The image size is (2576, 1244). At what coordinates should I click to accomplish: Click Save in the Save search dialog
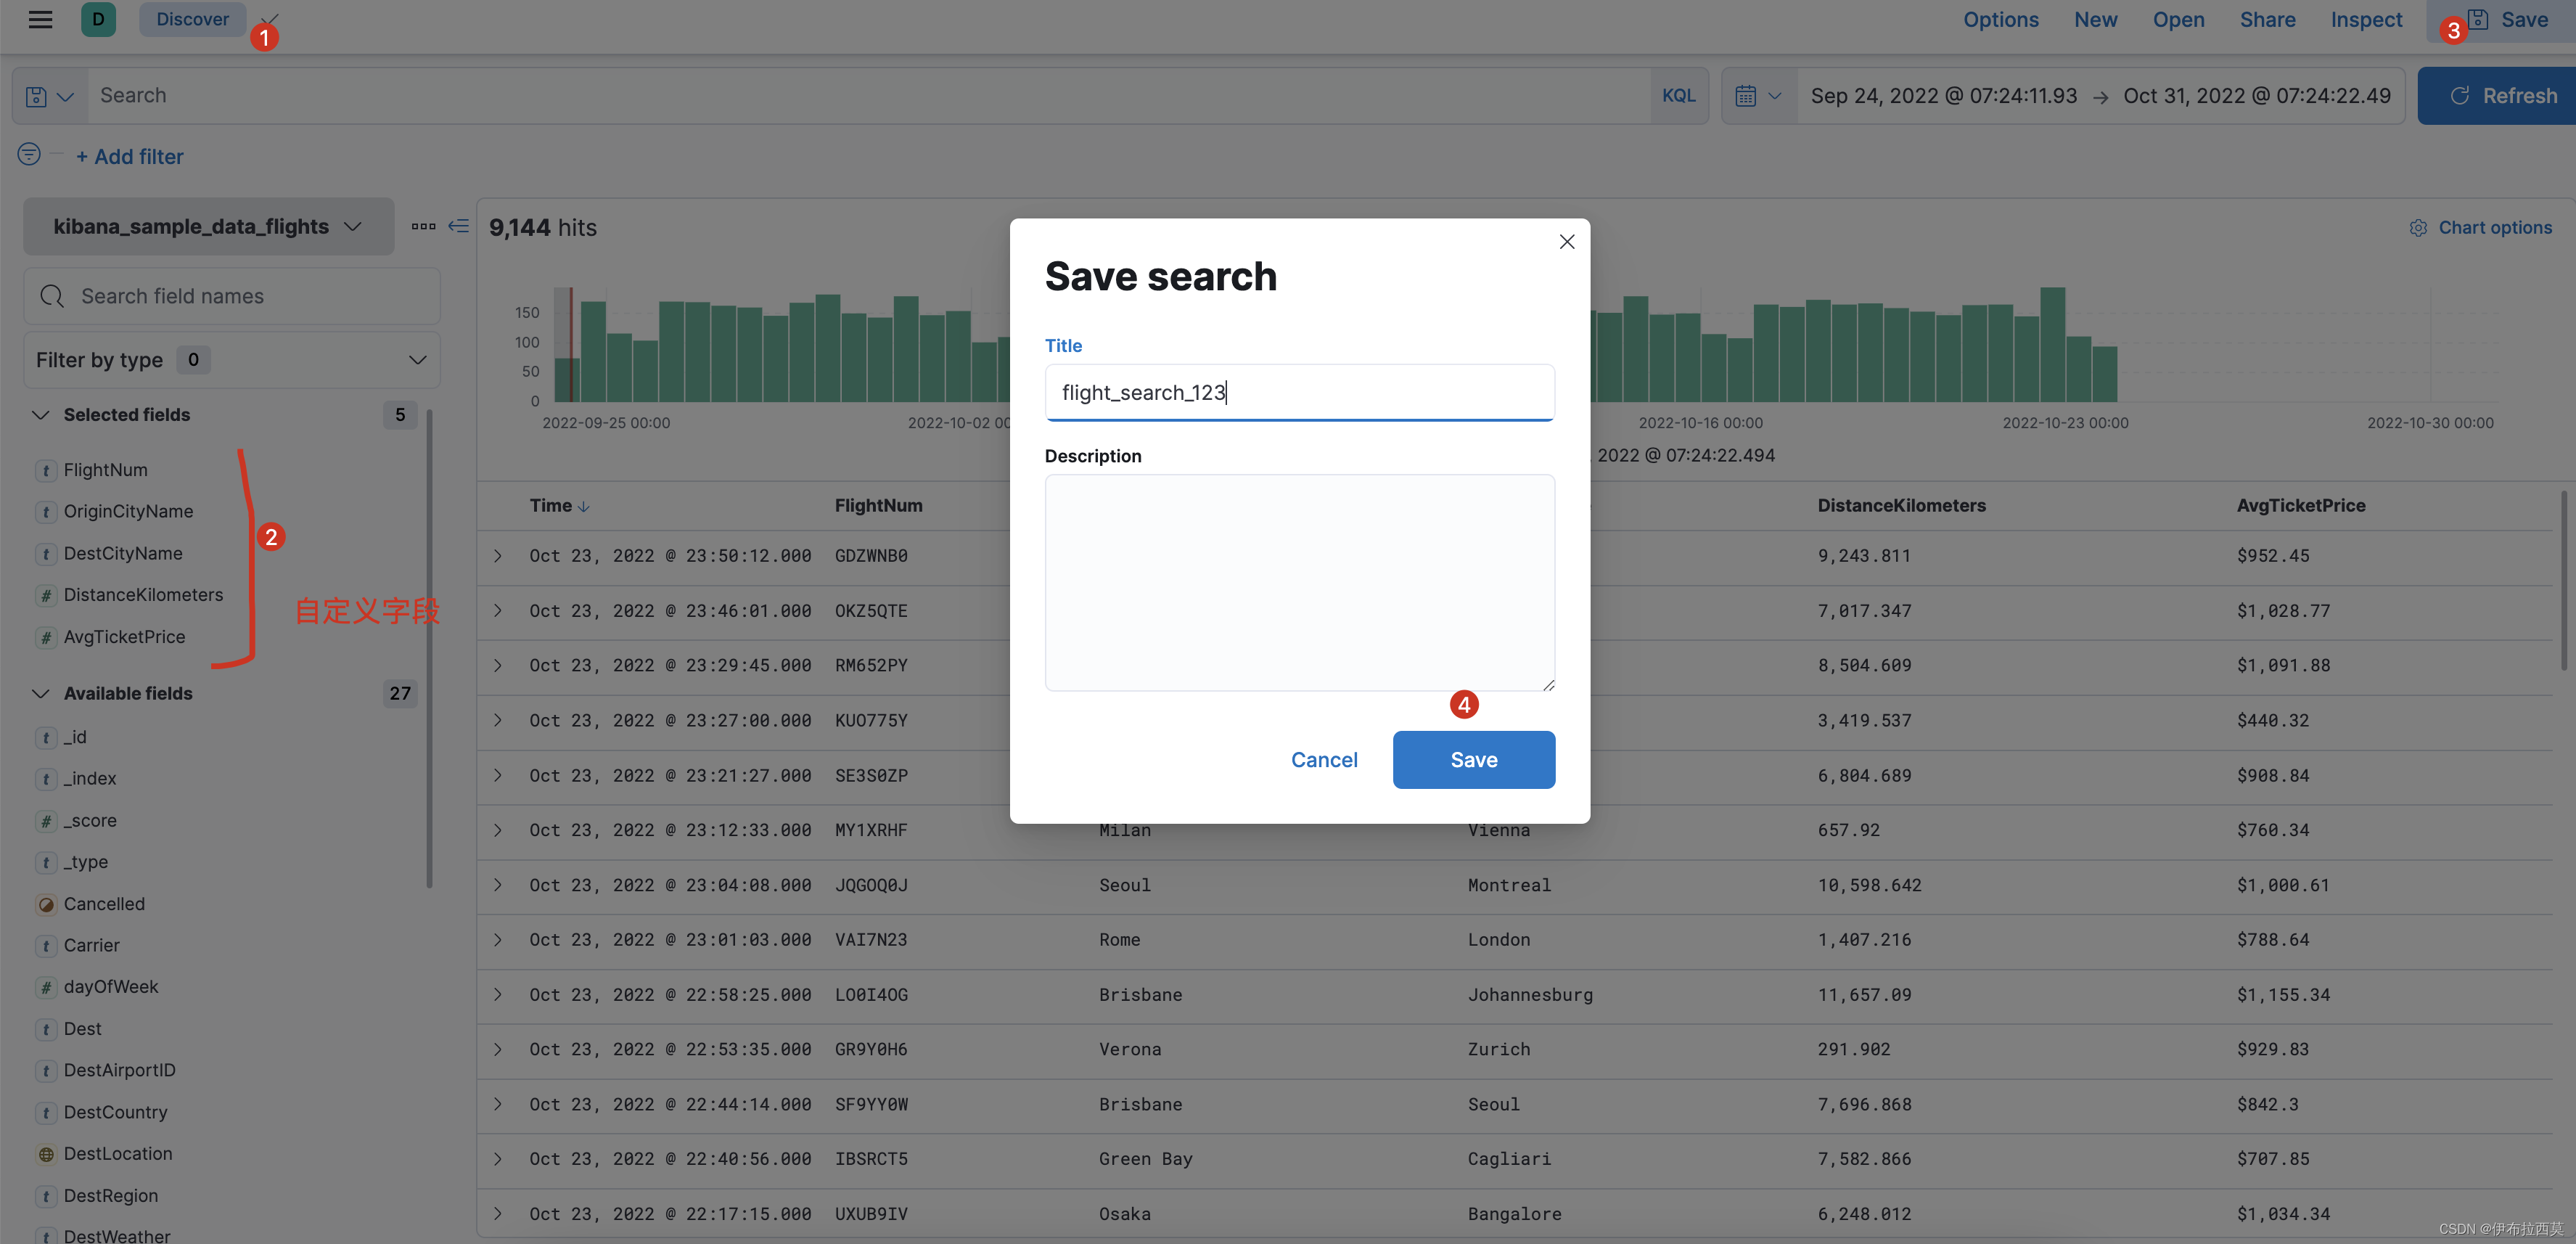pos(1473,760)
